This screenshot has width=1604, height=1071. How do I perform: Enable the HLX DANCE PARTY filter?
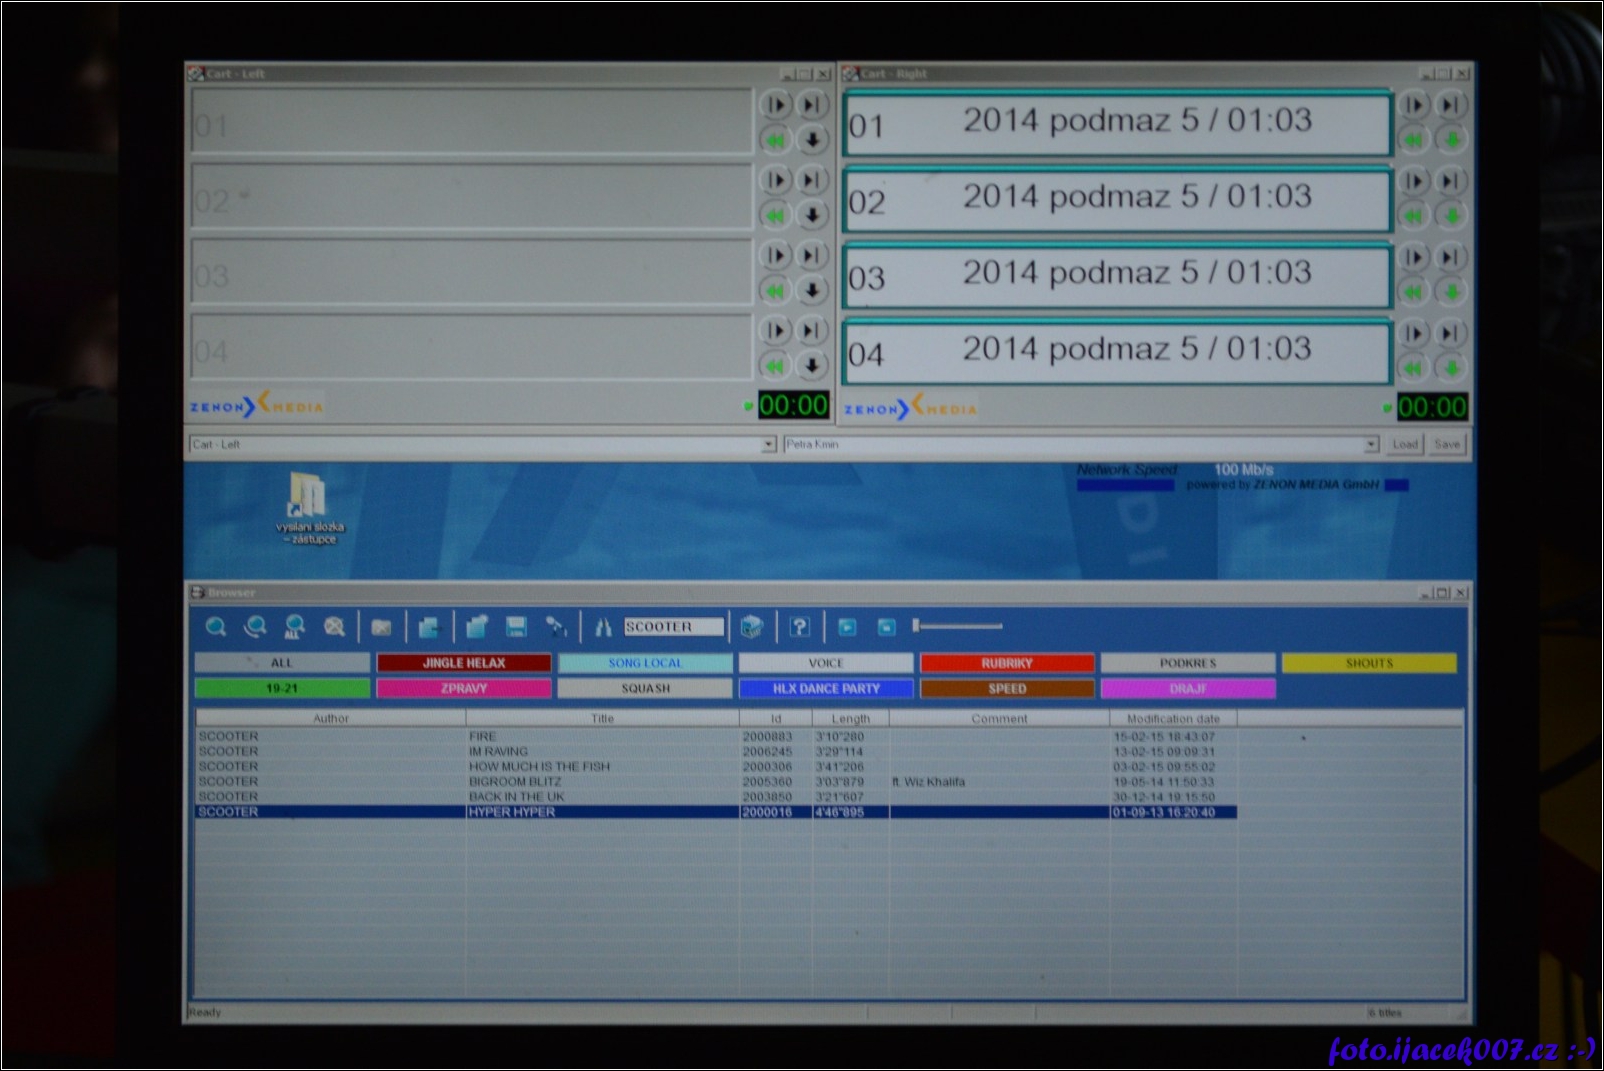(x=825, y=689)
